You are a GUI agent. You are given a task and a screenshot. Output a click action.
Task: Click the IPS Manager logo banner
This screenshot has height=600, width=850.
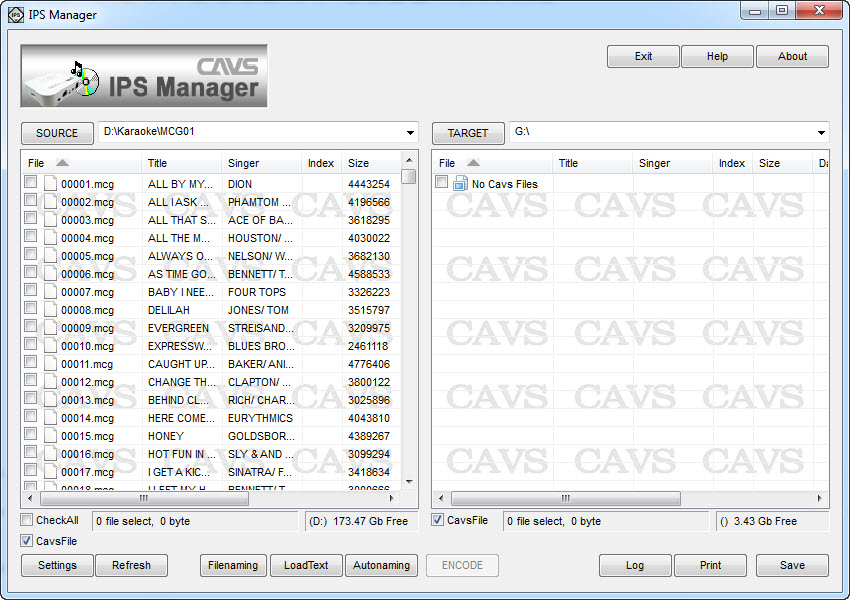tap(144, 76)
